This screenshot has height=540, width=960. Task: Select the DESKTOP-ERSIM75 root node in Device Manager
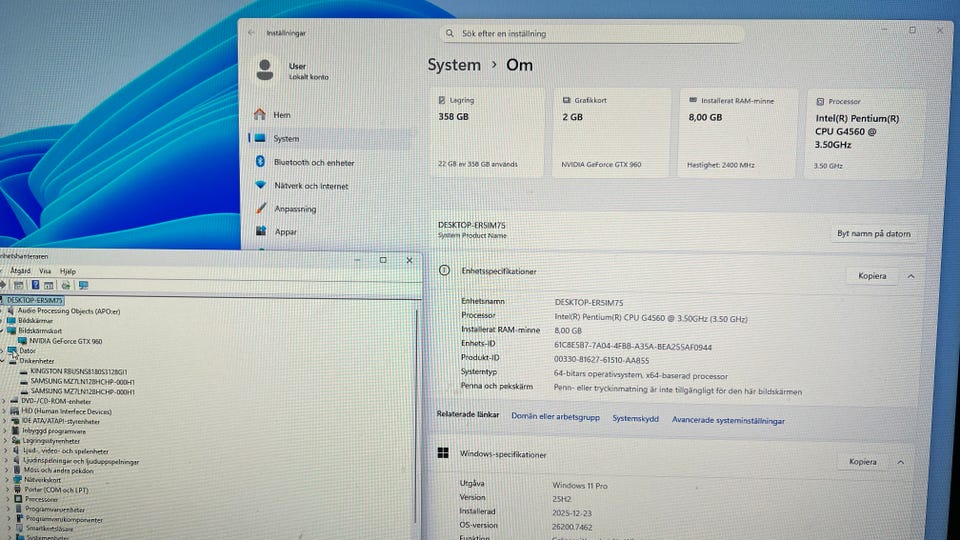[34, 300]
